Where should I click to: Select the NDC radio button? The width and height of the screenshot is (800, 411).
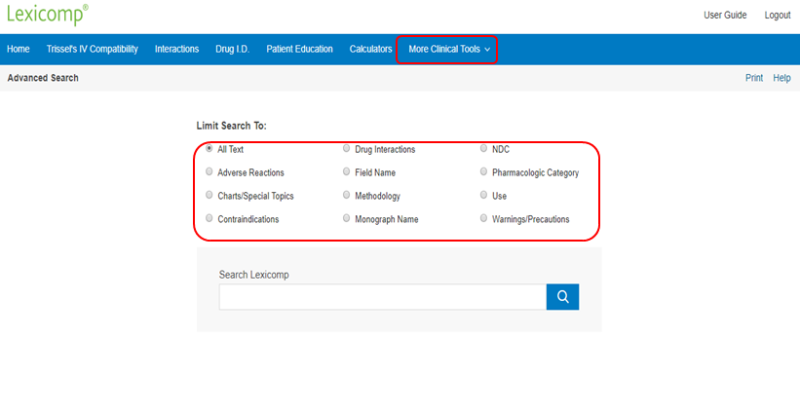484,149
